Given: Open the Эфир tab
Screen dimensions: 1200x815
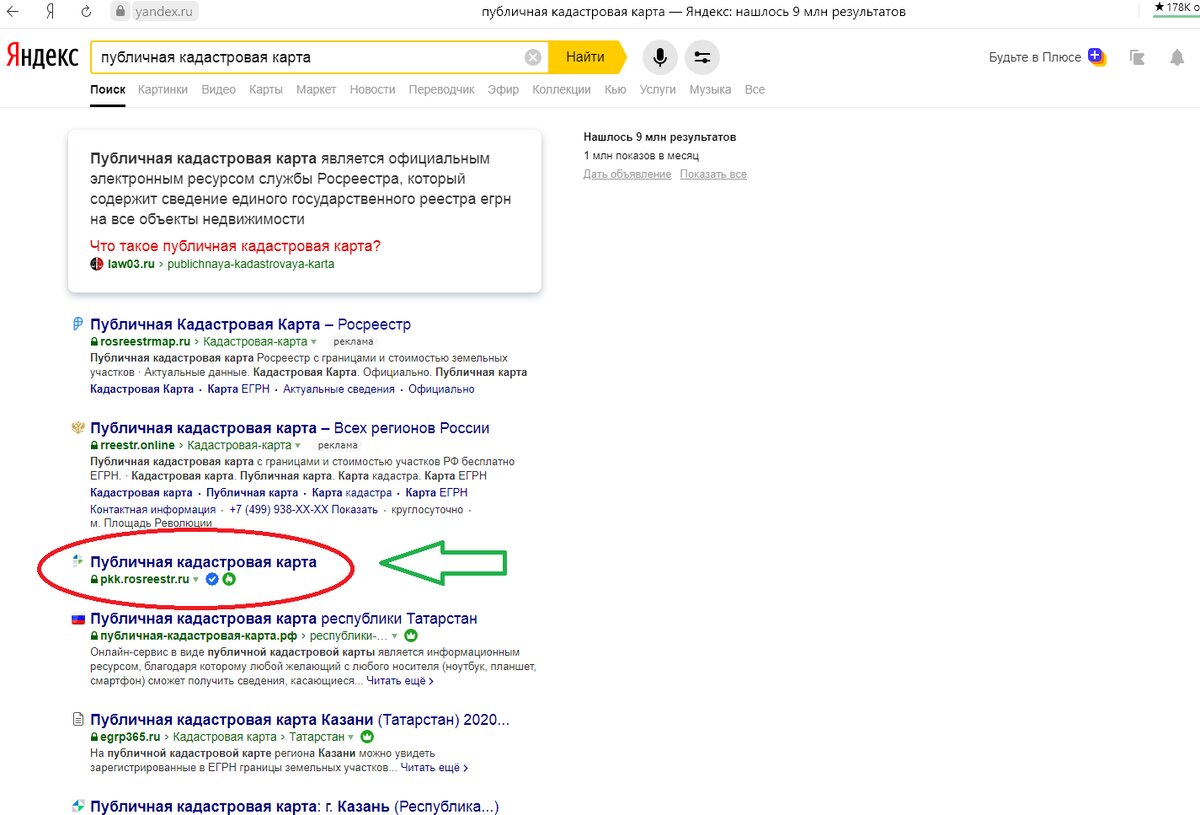Looking at the screenshot, I should pyautogui.click(x=503, y=89).
